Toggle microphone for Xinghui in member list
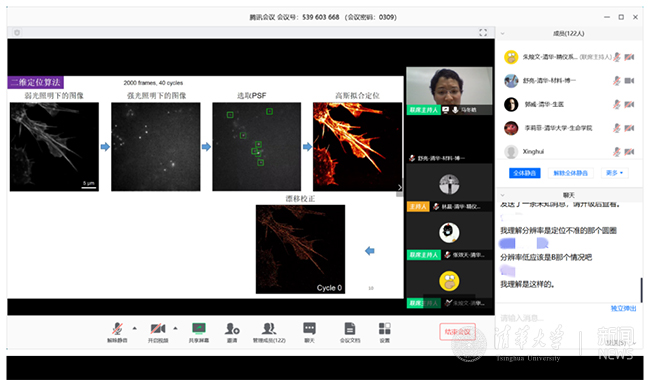This screenshot has width=650, height=380. (x=617, y=152)
